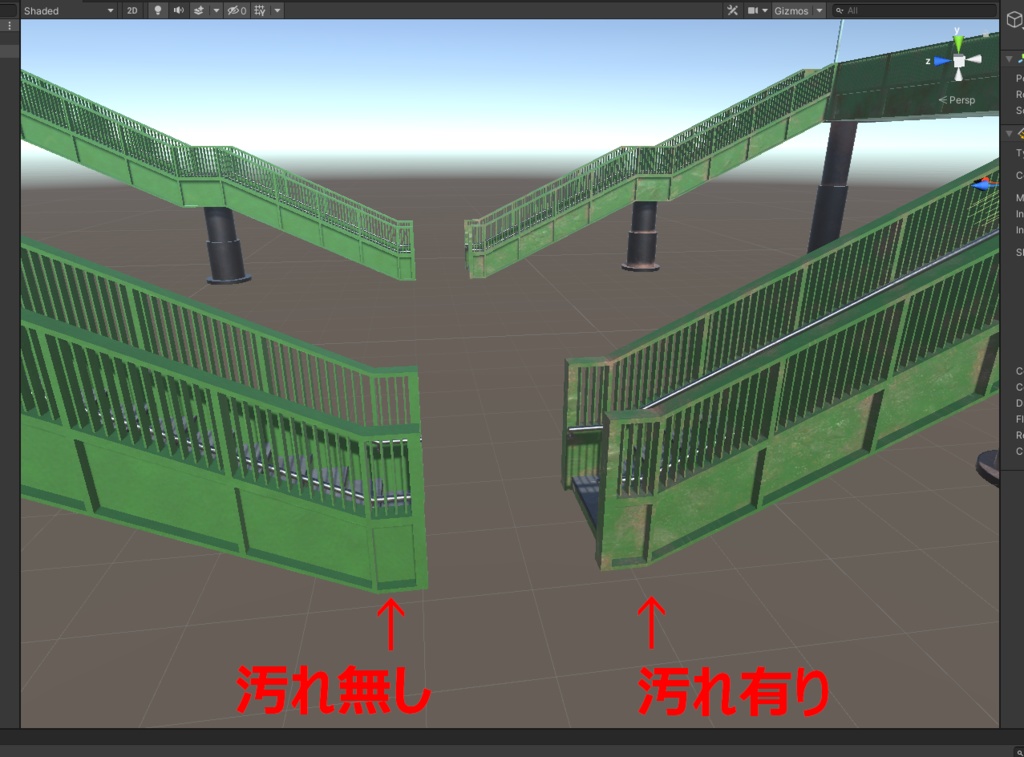Toggle 2D view mode
The image size is (1024, 757).
130,10
